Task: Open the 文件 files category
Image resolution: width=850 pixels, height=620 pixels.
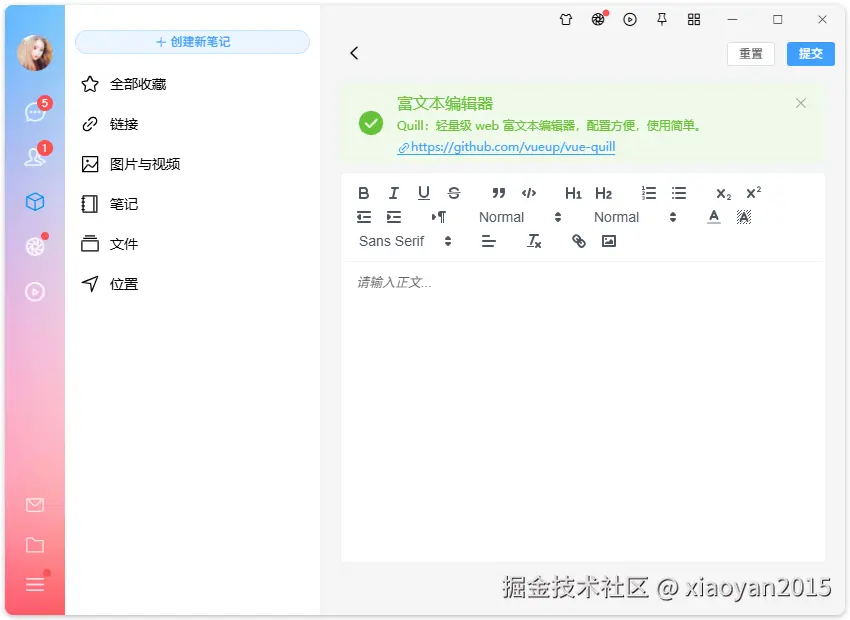Action: (192, 244)
